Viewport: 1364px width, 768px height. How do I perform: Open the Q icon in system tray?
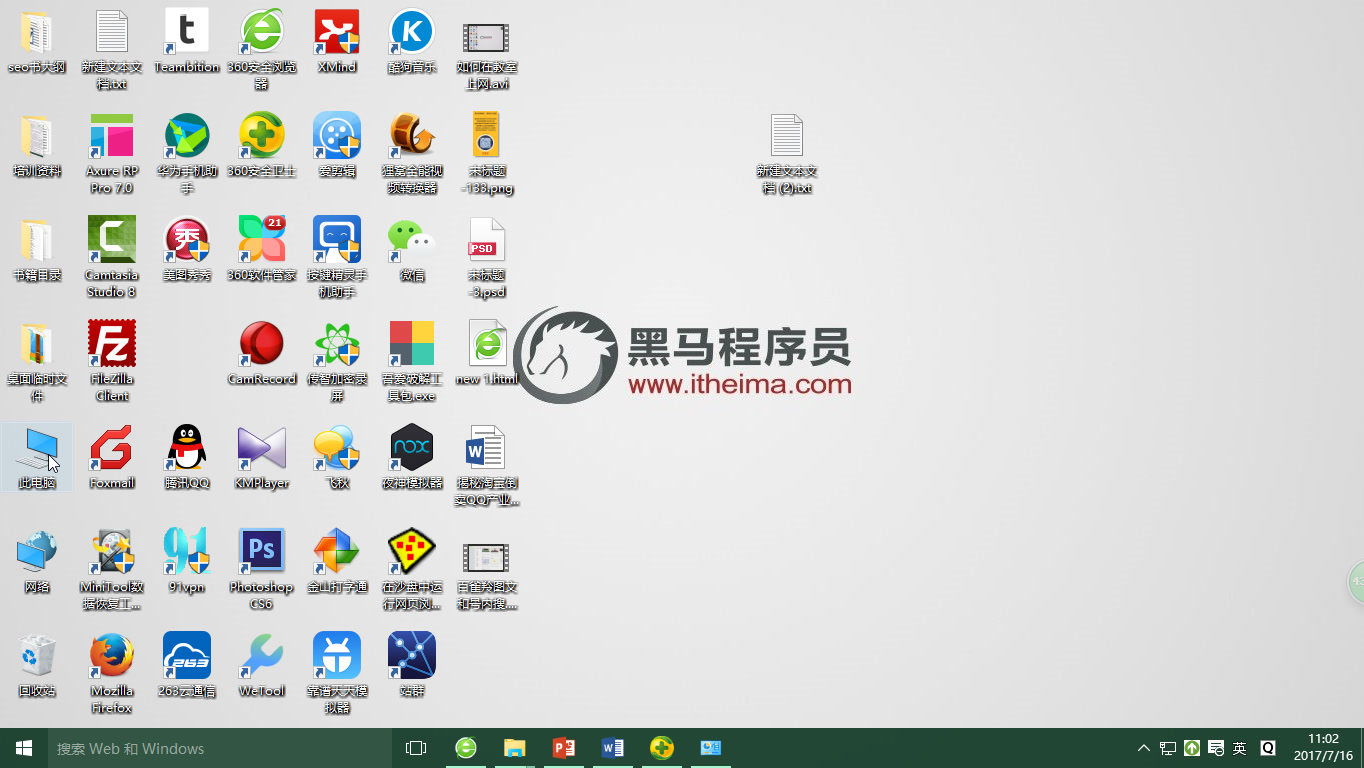pos(1268,748)
